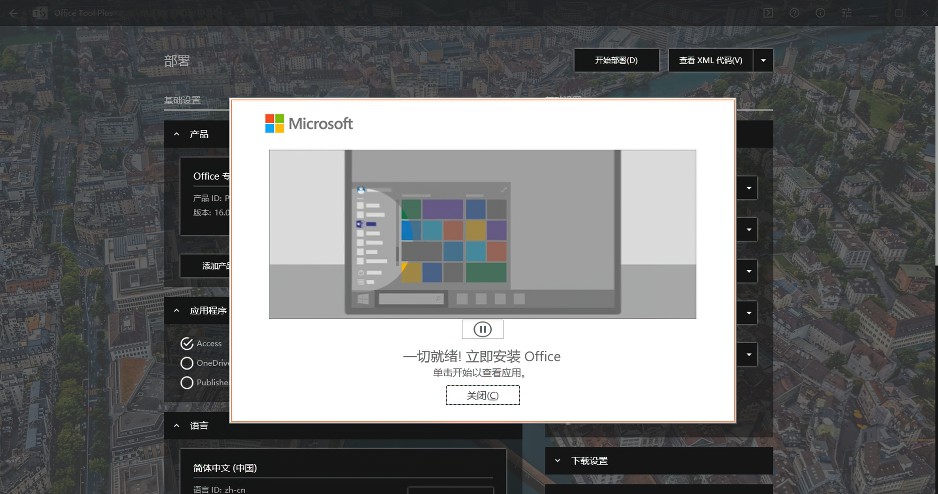Click the 添加产品 button

click(205, 266)
